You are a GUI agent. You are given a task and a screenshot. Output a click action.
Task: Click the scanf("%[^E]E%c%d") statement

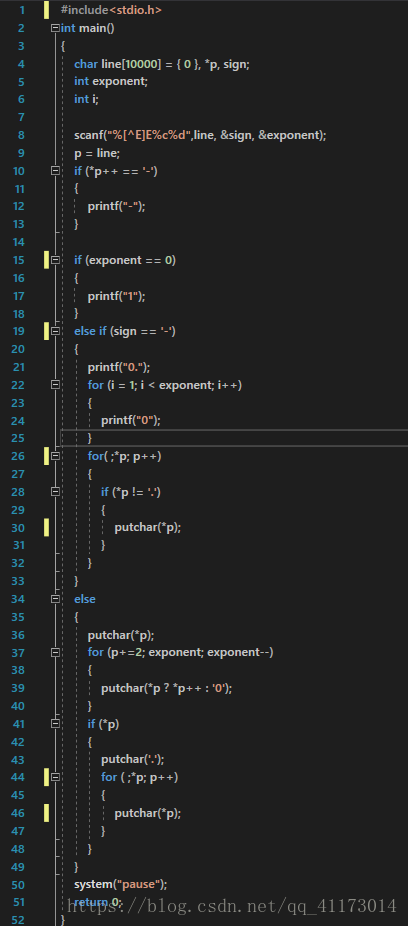(x=200, y=135)
